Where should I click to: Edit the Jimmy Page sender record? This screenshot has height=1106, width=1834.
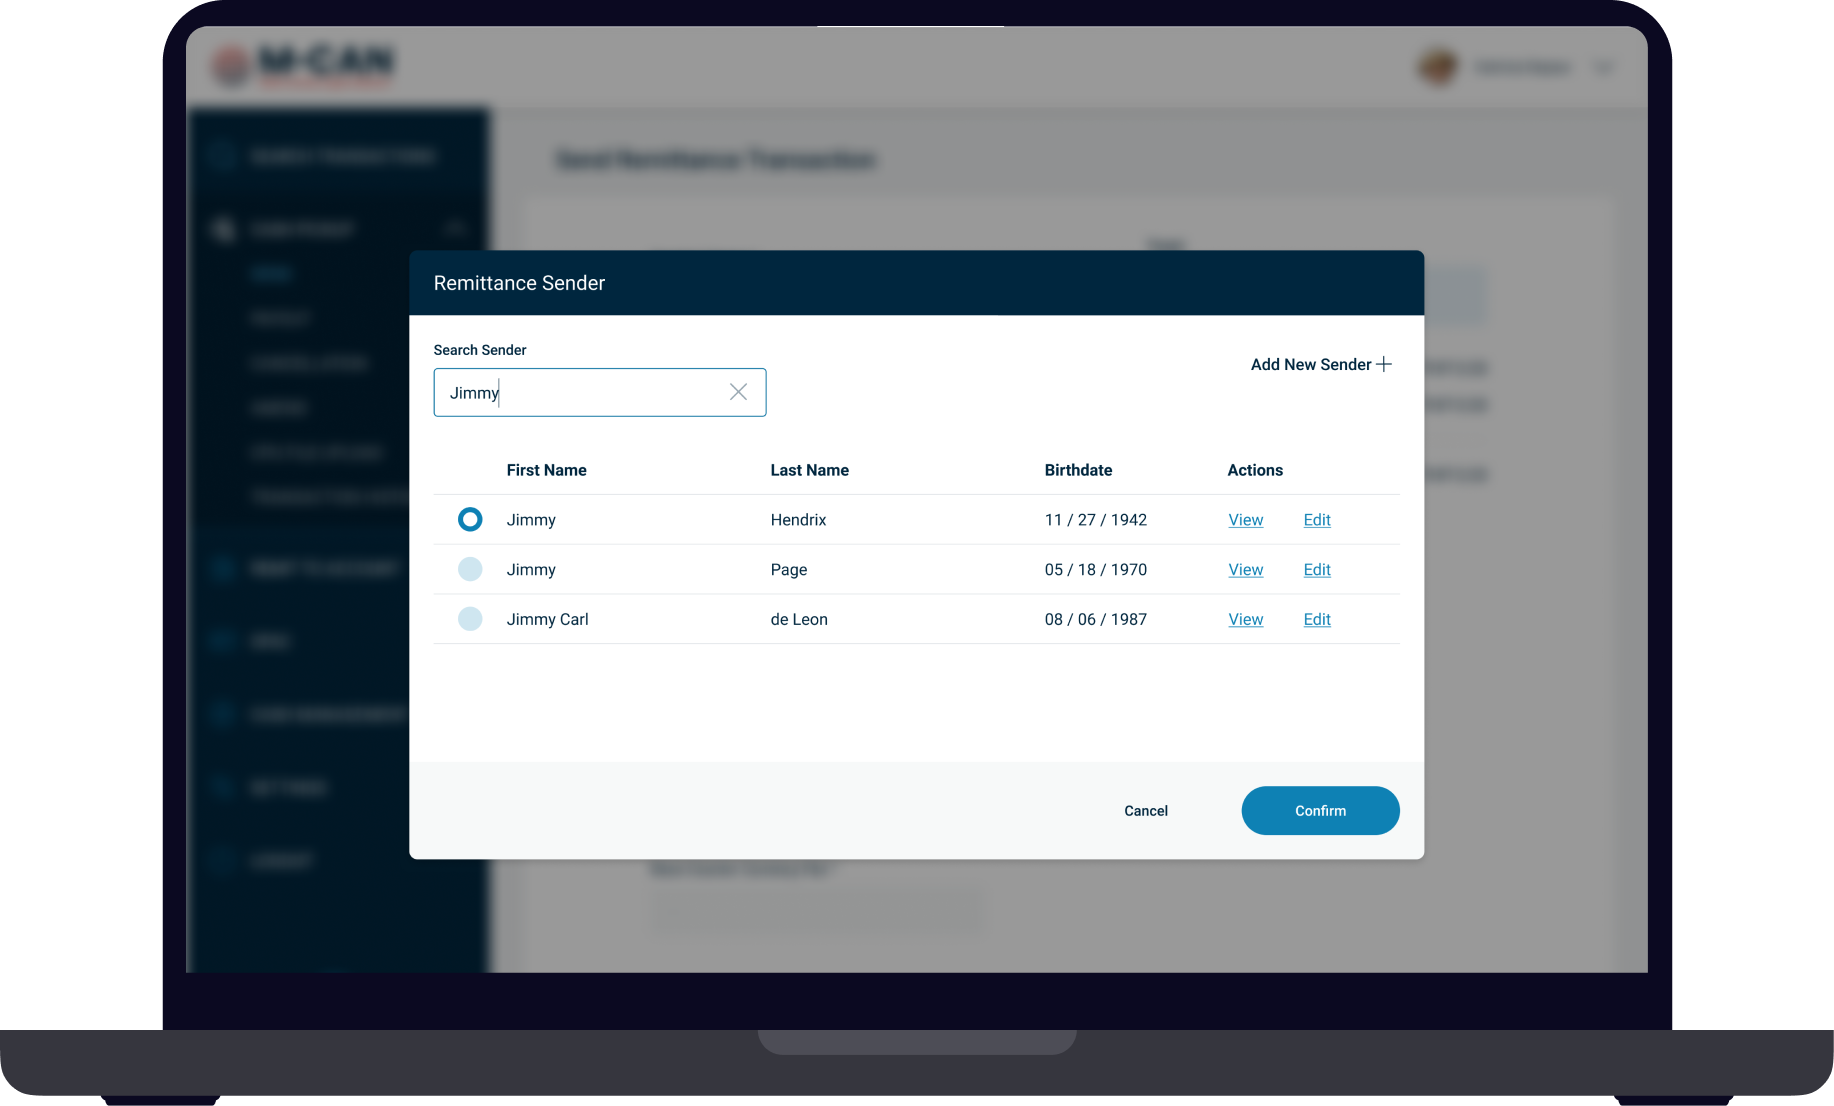(x=1317, y=570)
